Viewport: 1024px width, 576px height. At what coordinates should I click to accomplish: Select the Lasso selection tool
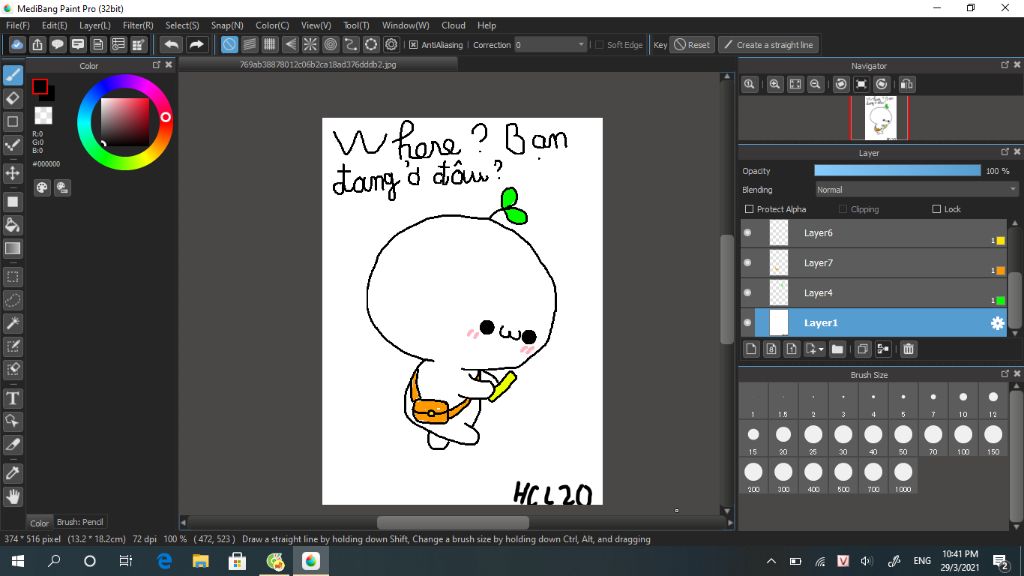(x=12, y=300)
